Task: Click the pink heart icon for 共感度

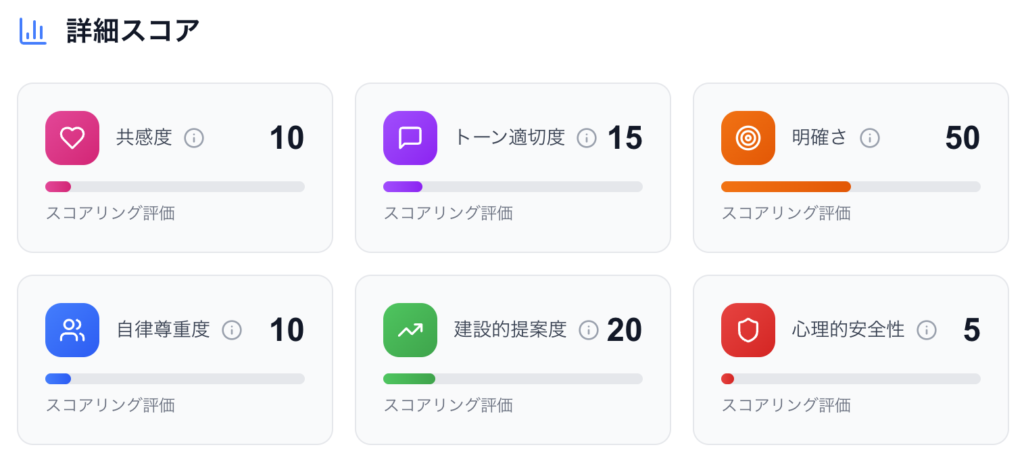Action: point(72,138)
